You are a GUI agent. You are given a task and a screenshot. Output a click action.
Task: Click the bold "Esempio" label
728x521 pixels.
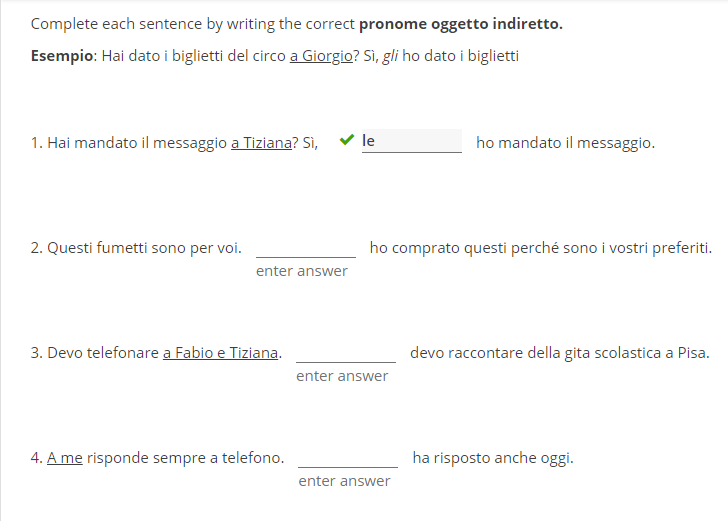point(62,56)
